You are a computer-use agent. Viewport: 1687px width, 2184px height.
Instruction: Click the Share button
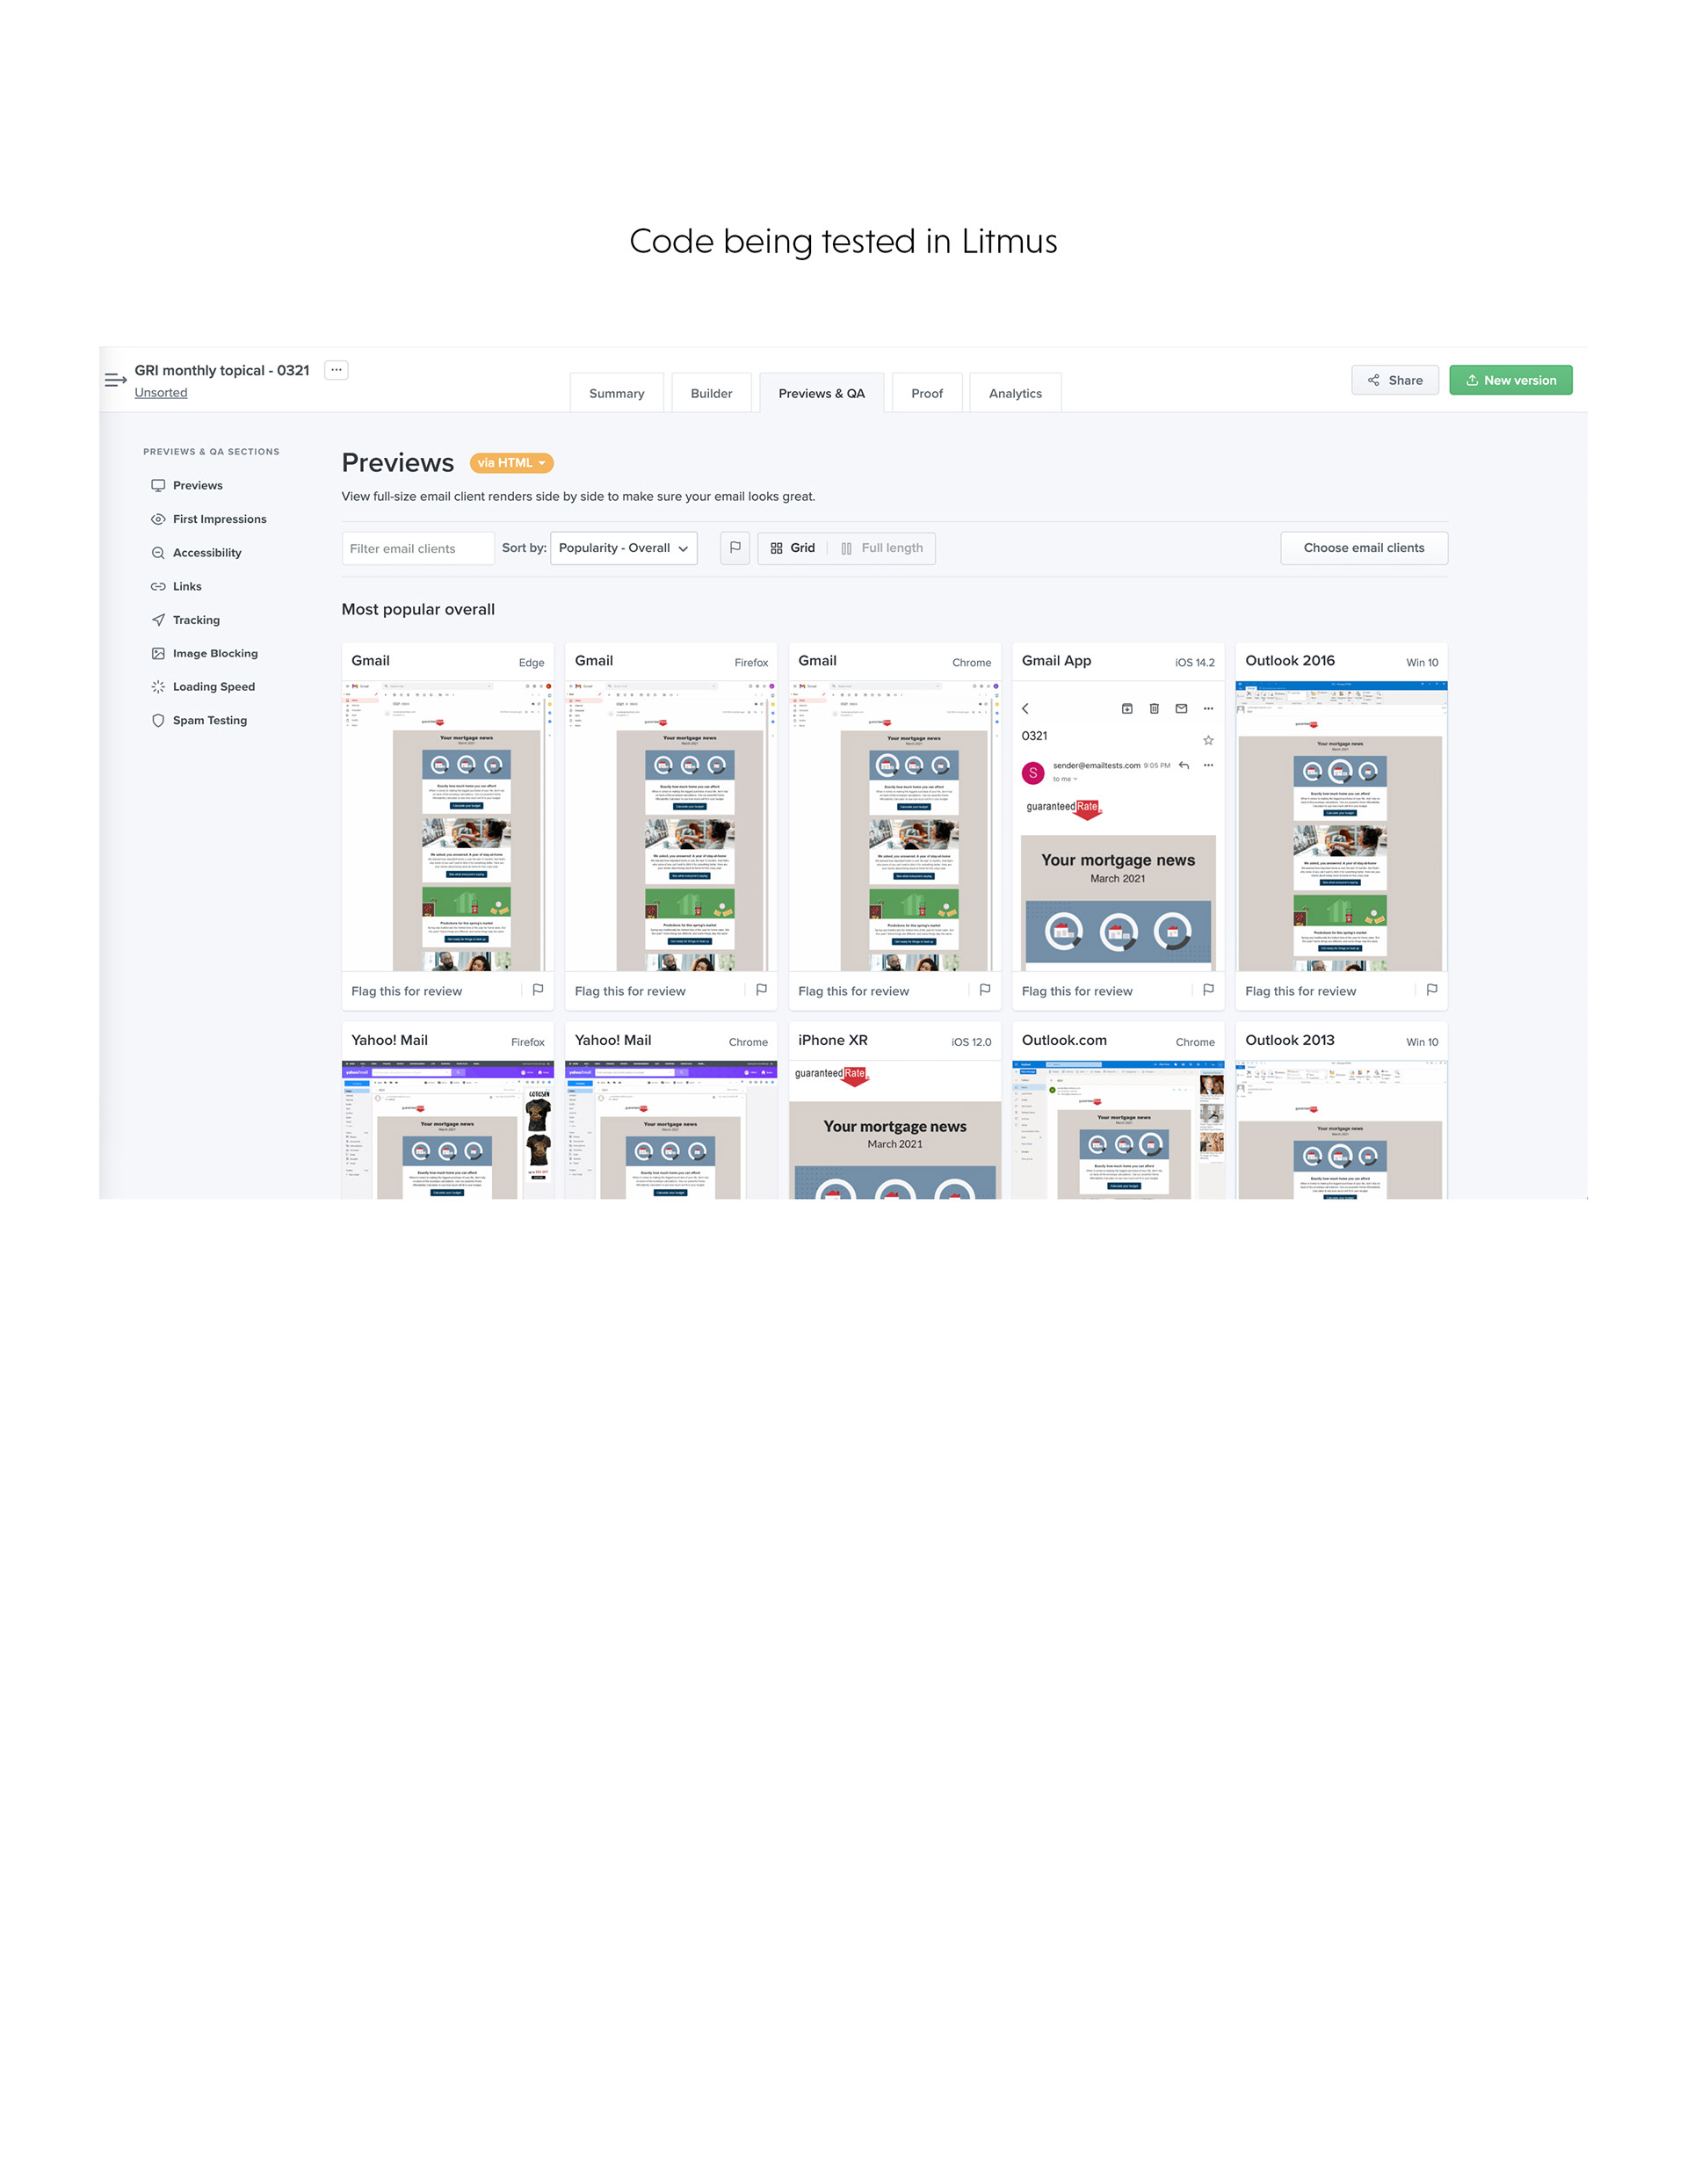point(1395,380)
